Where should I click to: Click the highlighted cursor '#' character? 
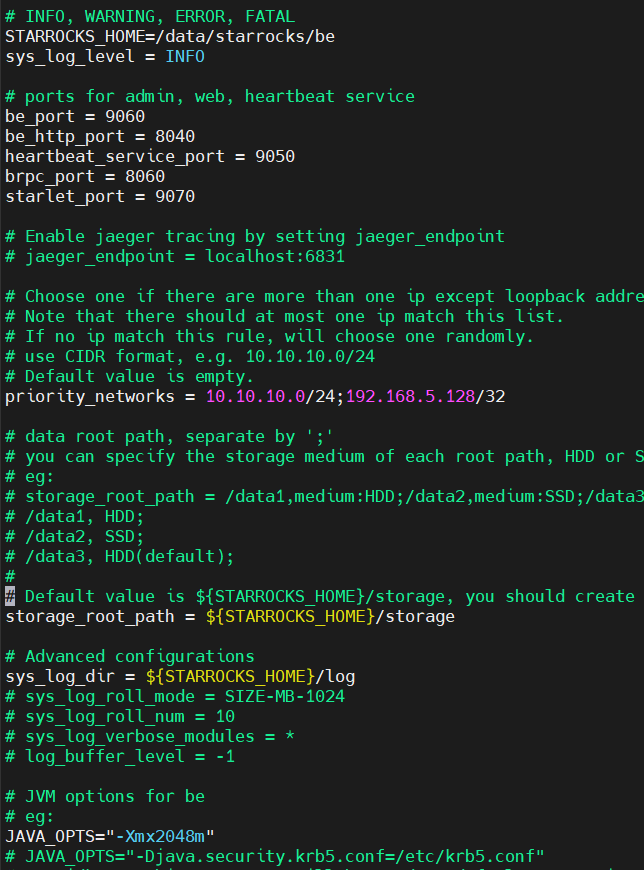point(10,596)
